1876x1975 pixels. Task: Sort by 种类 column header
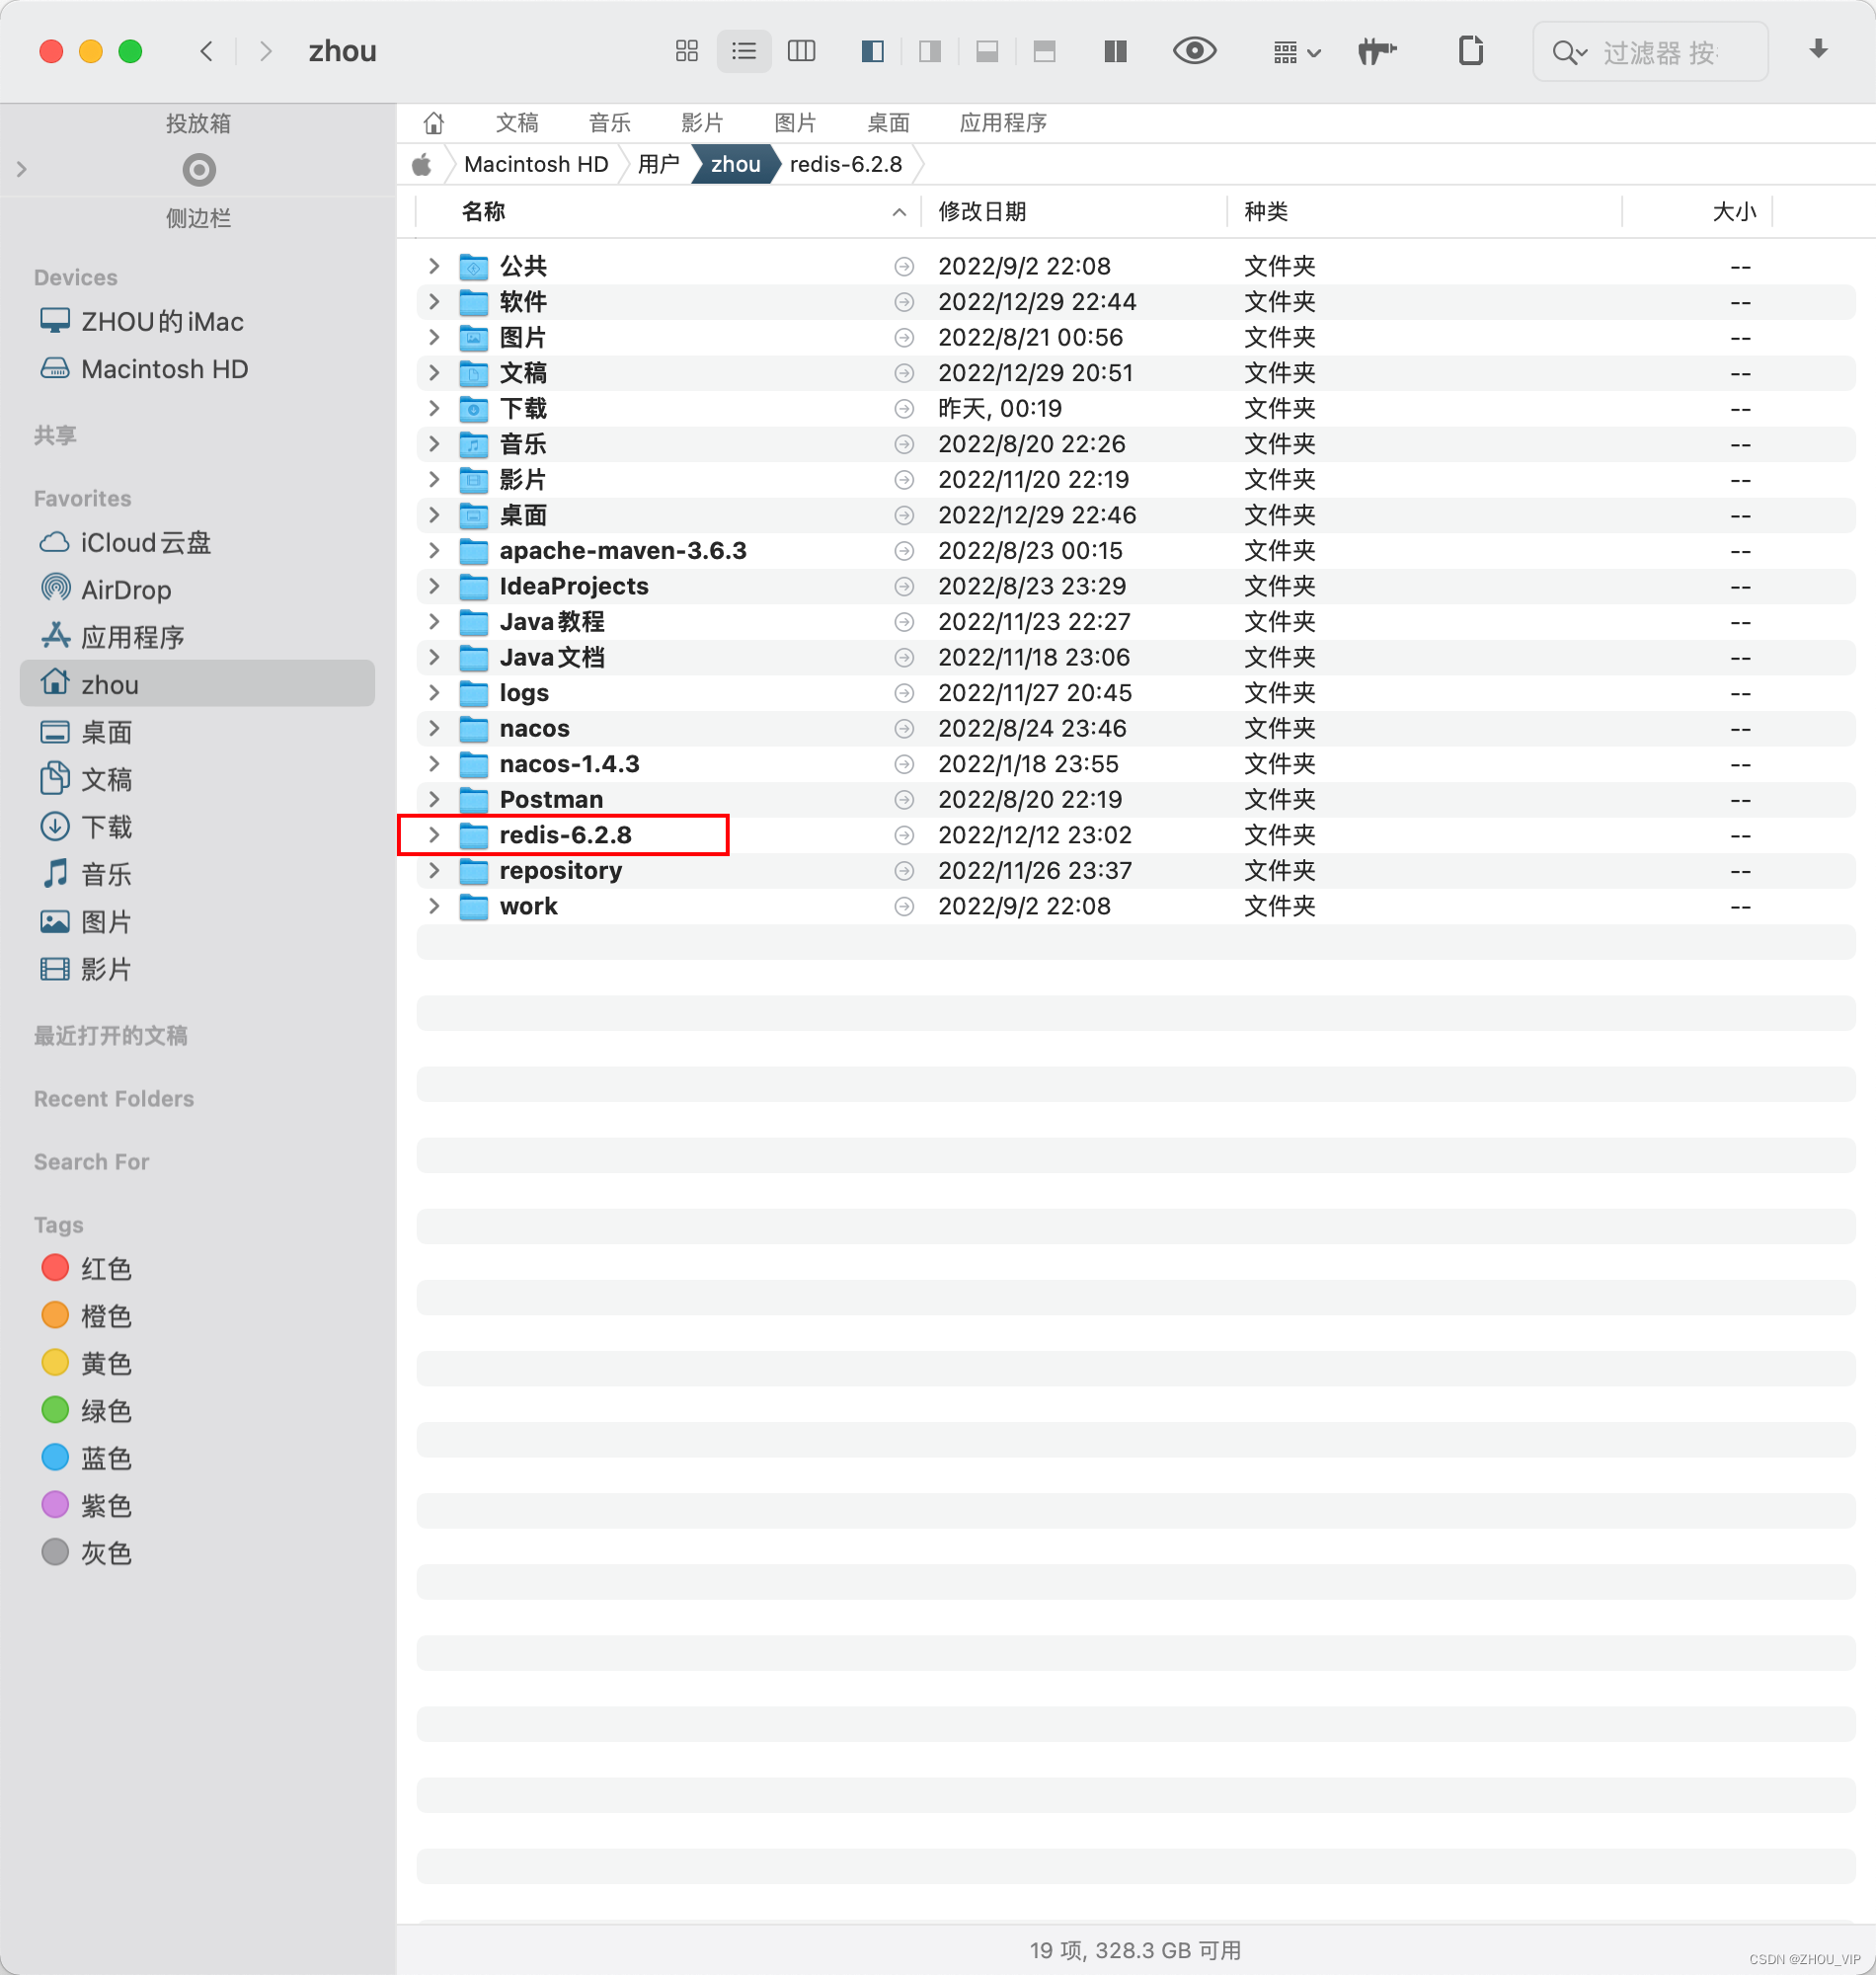1266,211
